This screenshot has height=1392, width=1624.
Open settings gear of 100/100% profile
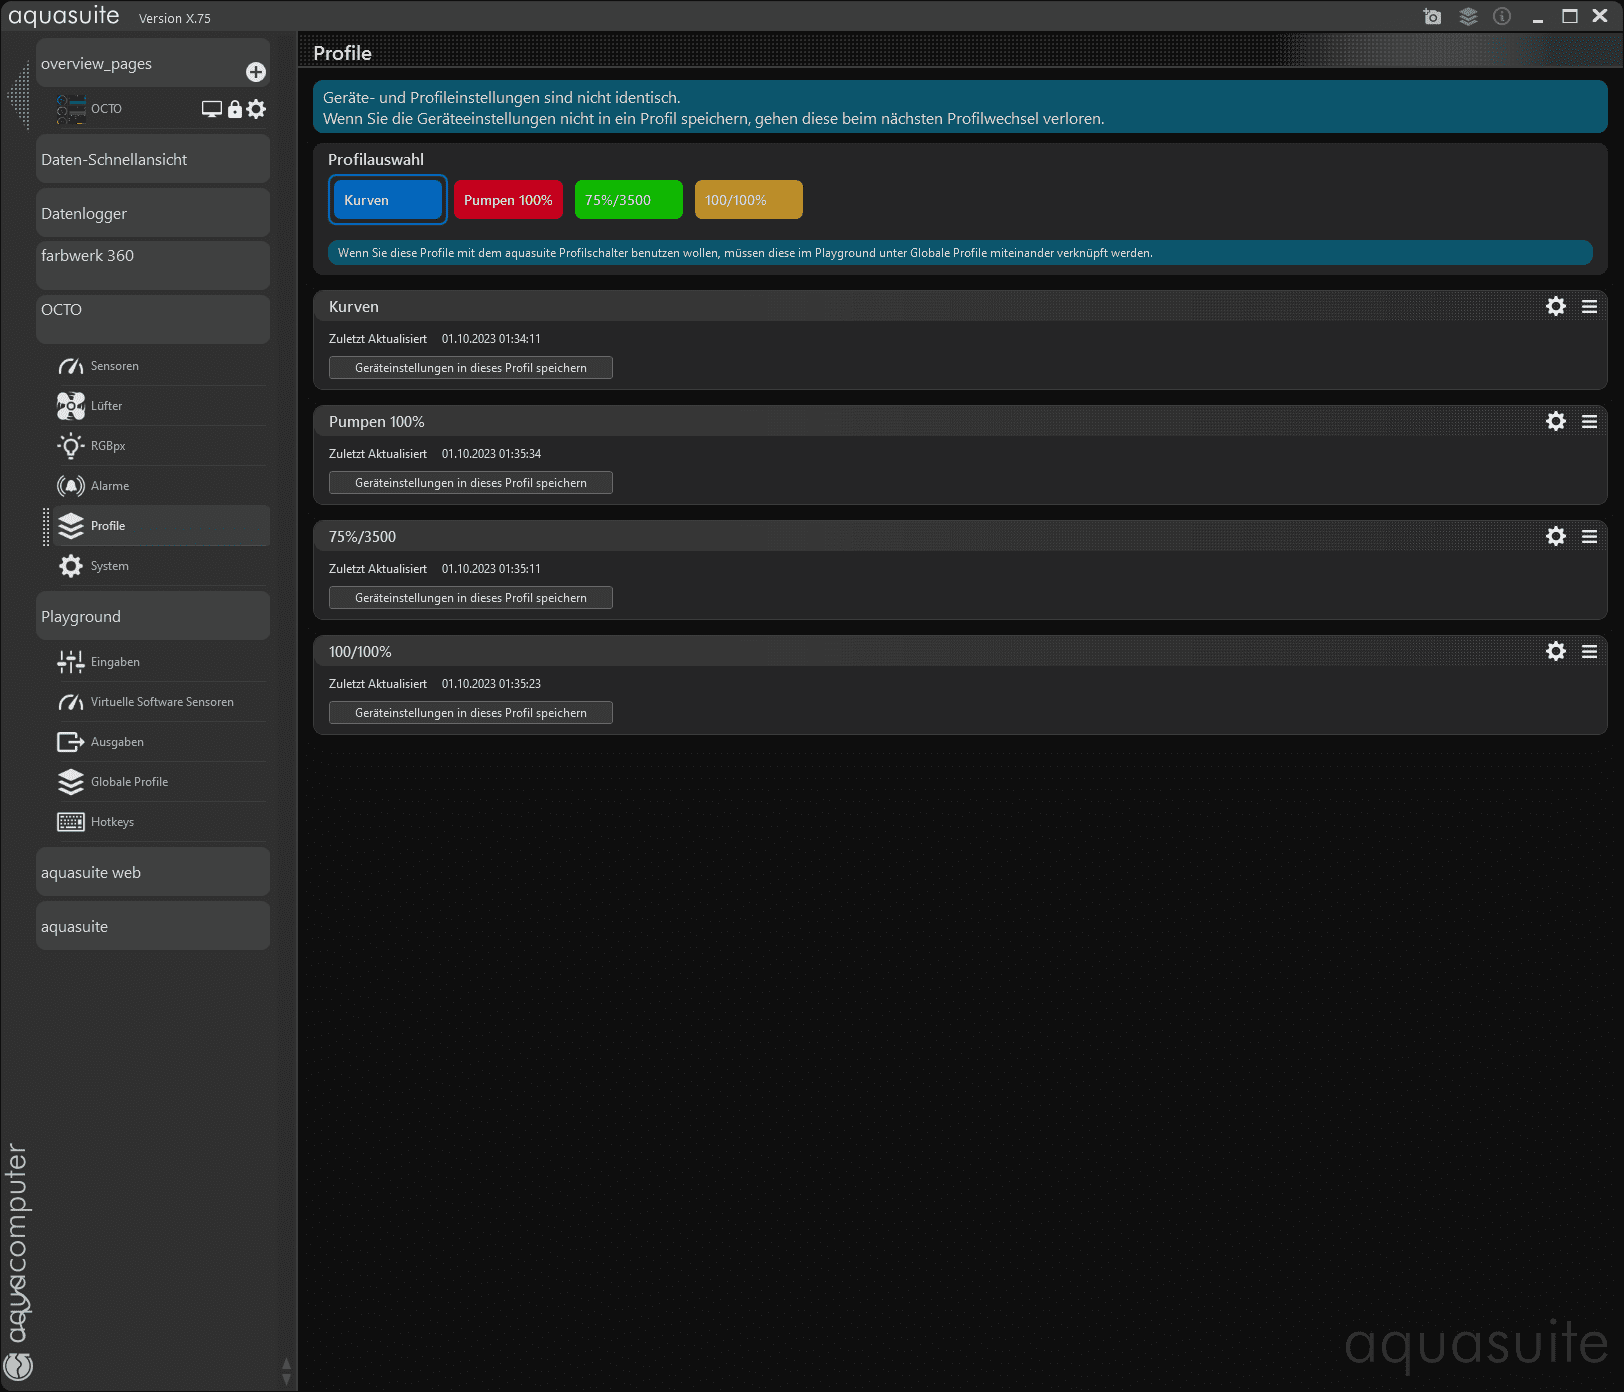point(1556,651)
